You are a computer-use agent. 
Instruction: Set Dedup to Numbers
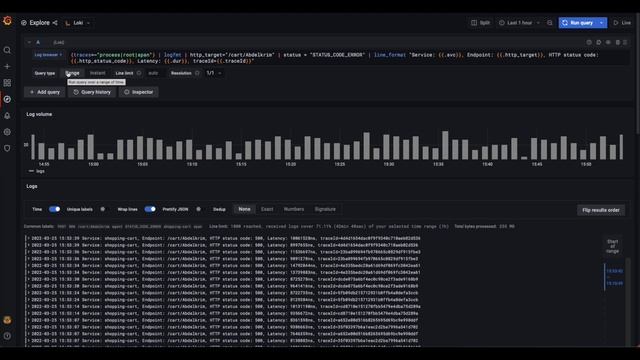(294, 209)
